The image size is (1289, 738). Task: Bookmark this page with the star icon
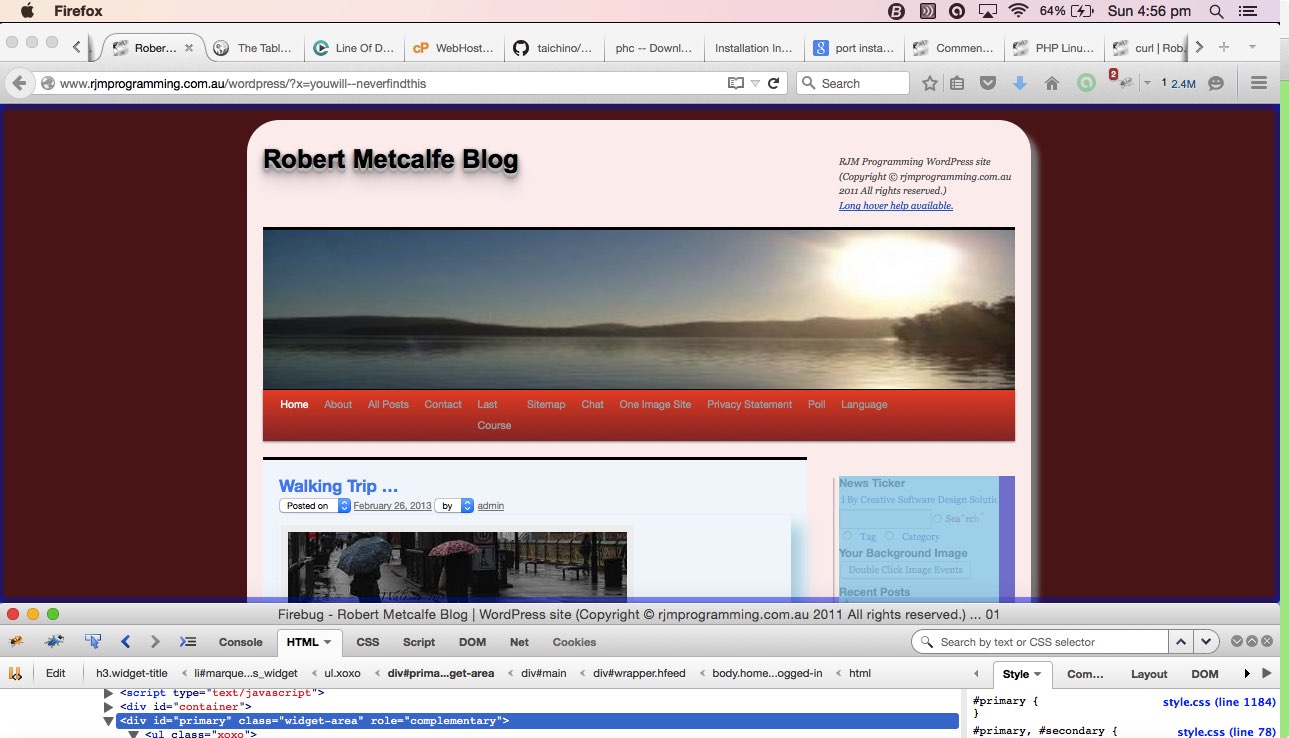pyautogui.click(x=930, y=84)
